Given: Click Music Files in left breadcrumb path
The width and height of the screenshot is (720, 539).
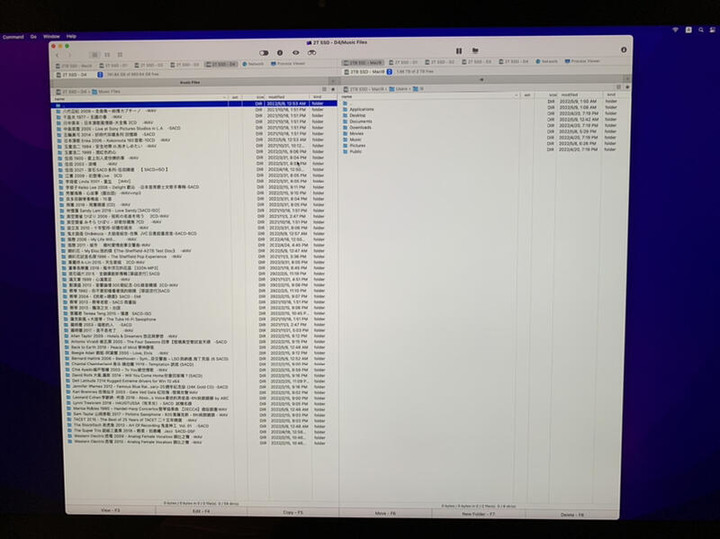Looking at the screenshot, I should [x=106, y=92].
